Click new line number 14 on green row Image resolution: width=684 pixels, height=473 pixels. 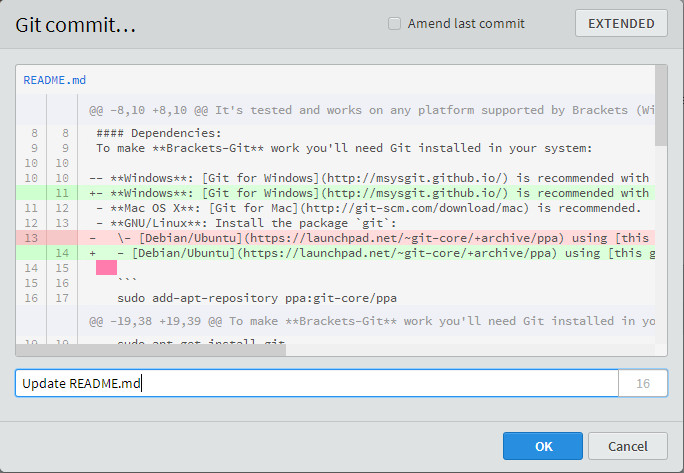tap(62, 253)
